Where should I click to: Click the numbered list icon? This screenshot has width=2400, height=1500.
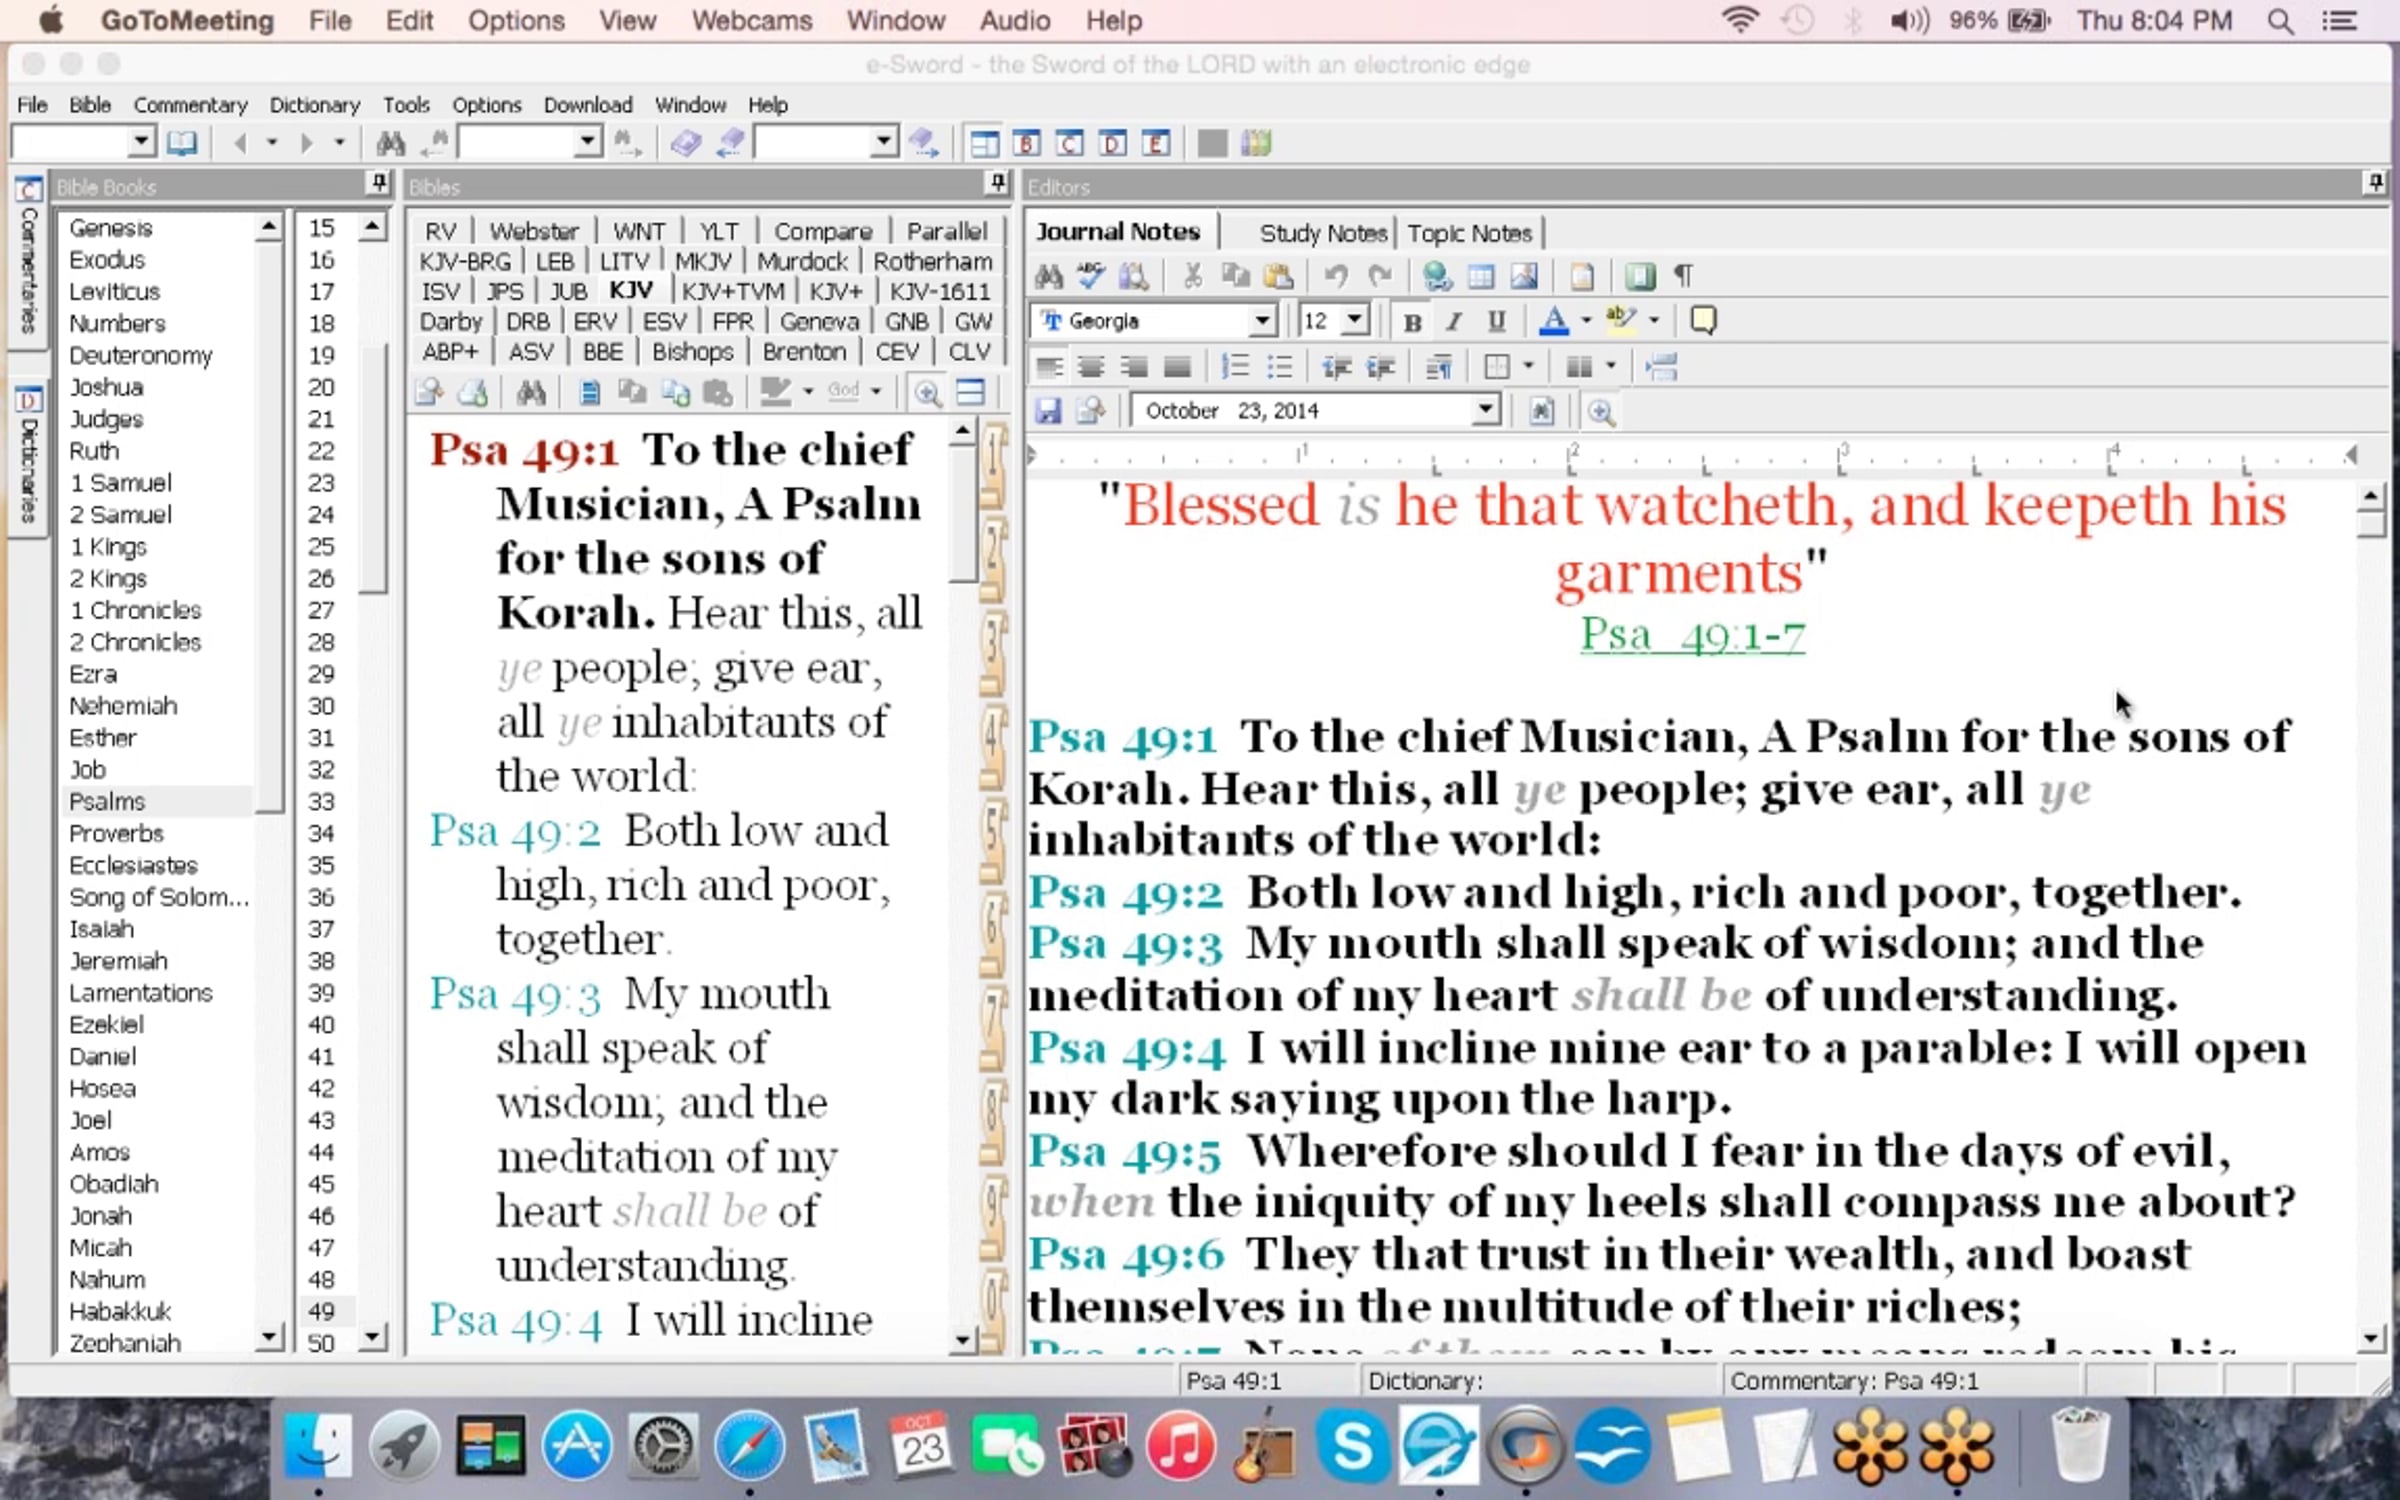tap(1235, 367)
